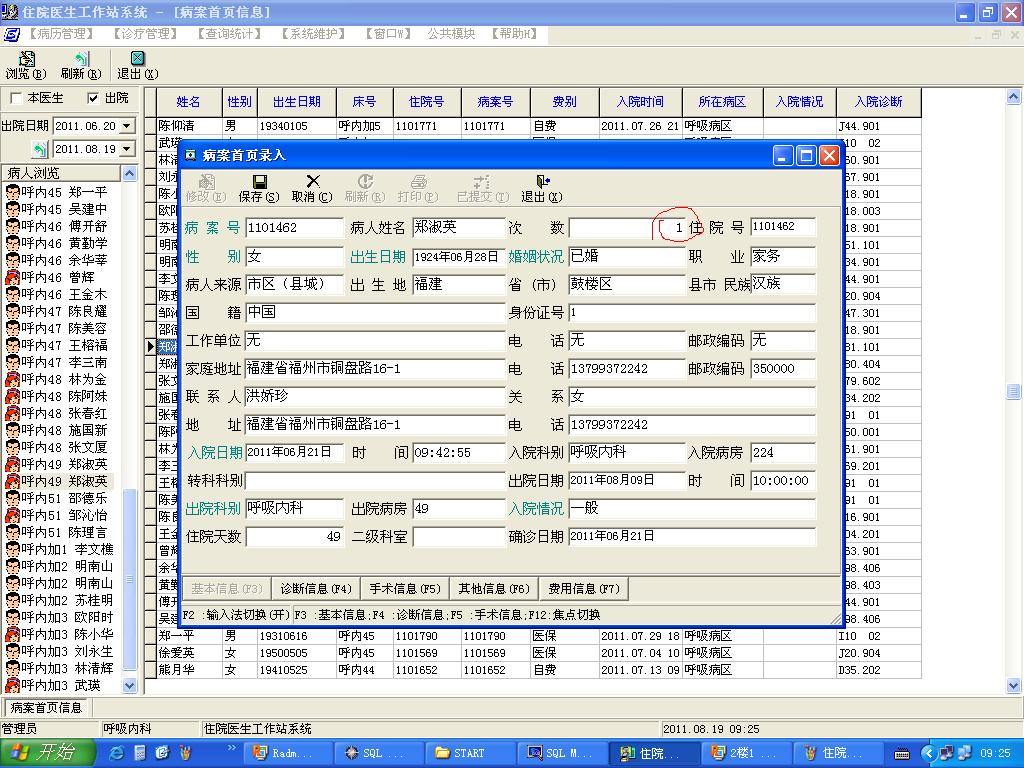Image resolution: width=1024 pixels, height=768 pixels.
Task: Click 保存(S) save icon in dialog
Action: tap(259, 188)
